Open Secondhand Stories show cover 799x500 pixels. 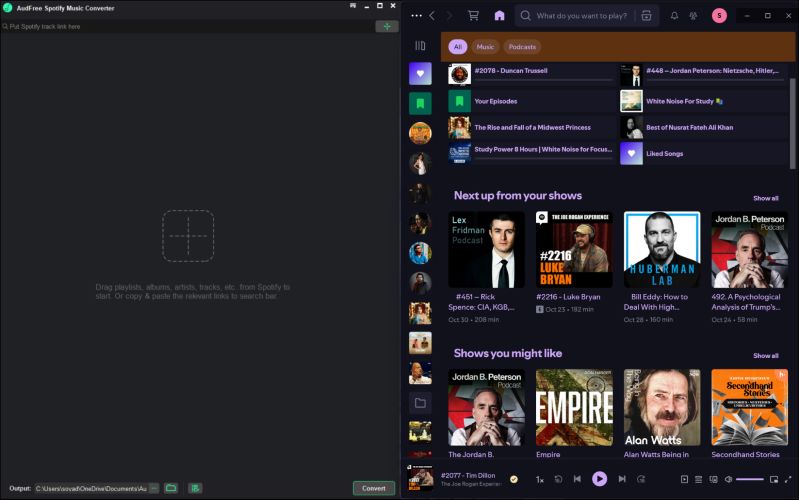[x=750, y=407]
